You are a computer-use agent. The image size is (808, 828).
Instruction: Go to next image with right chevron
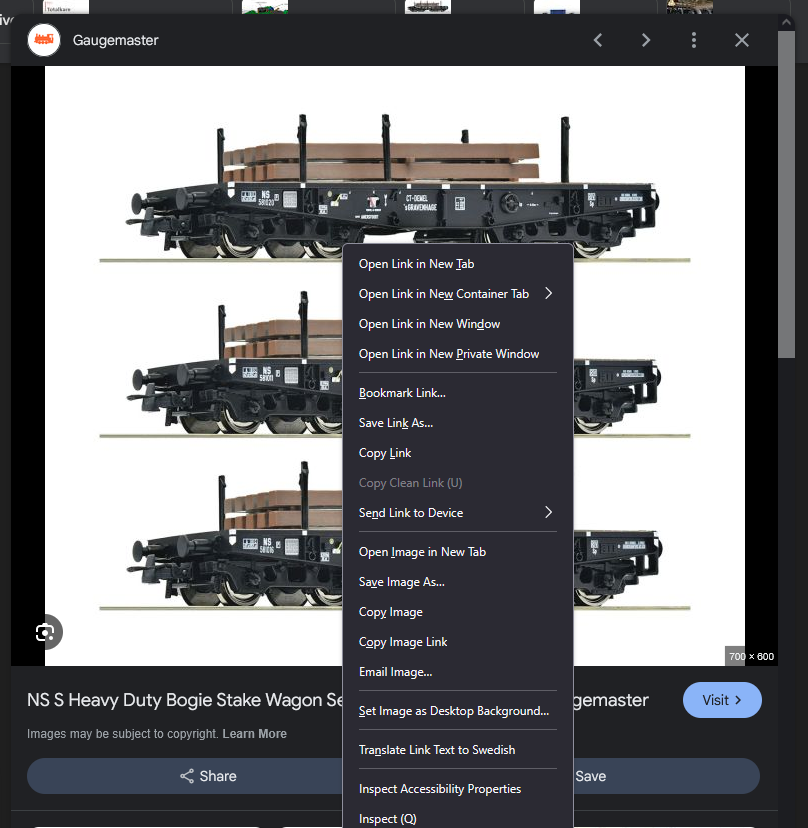click(x=646, y=40)
